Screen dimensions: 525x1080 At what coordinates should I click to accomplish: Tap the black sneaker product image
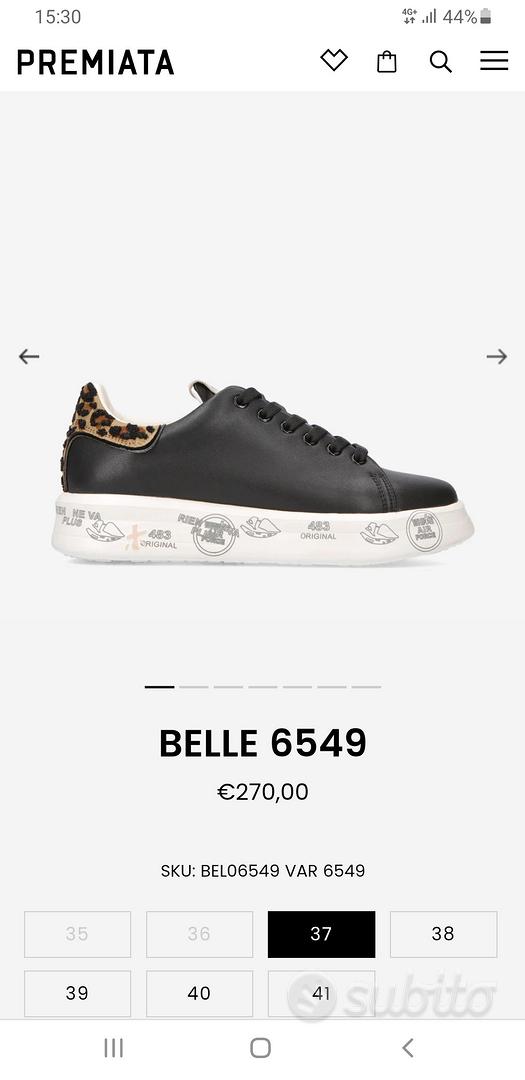point(262,472)
